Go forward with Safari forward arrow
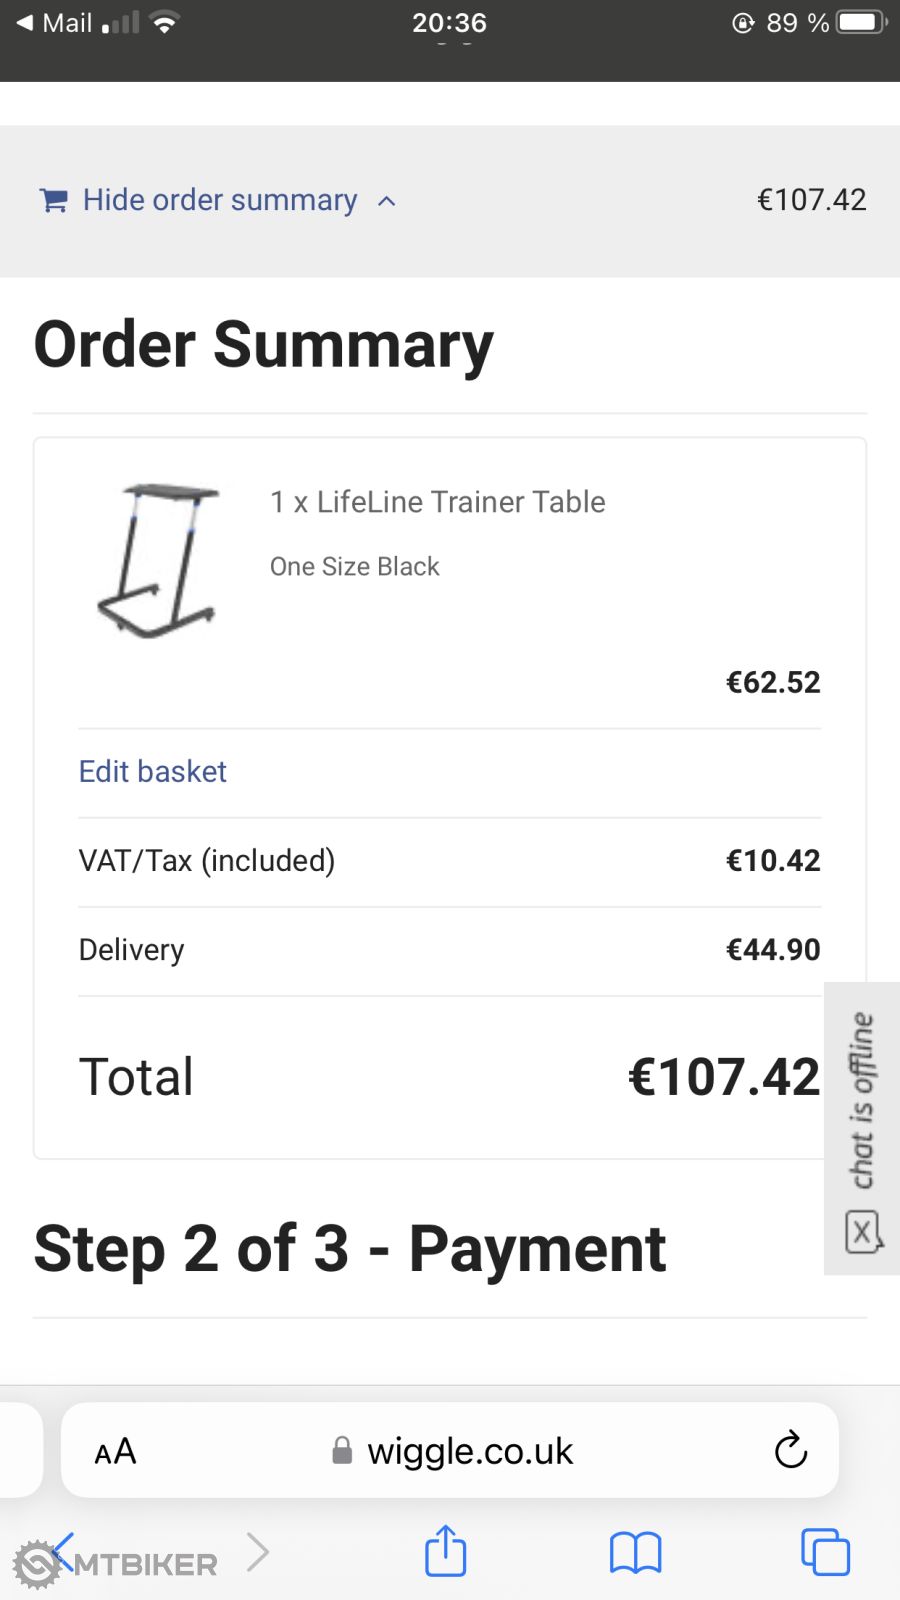Image resolution: width=900 pixels, height=1600 pixels. (x=258, y=1551)
